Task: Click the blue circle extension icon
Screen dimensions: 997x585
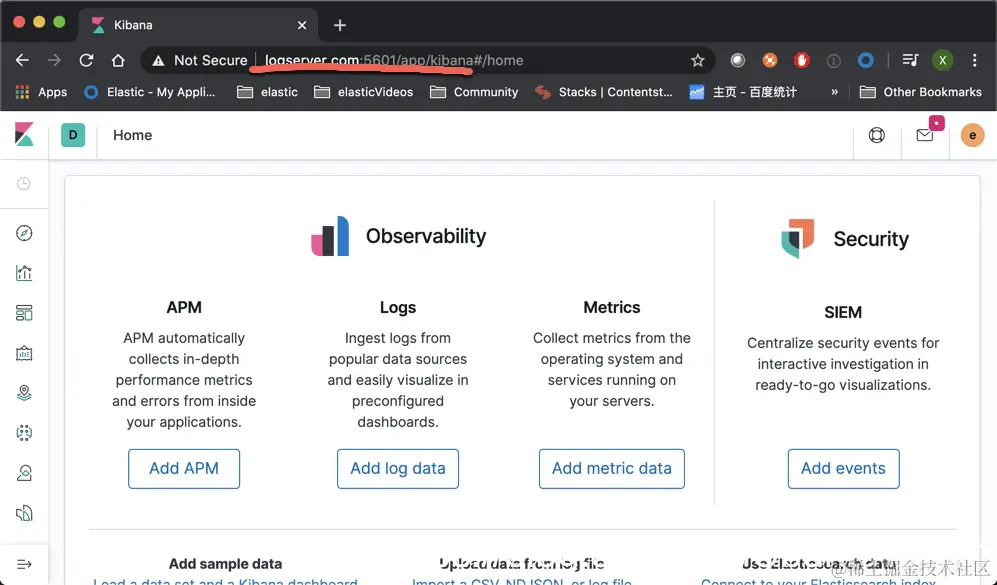Action: 865,60
